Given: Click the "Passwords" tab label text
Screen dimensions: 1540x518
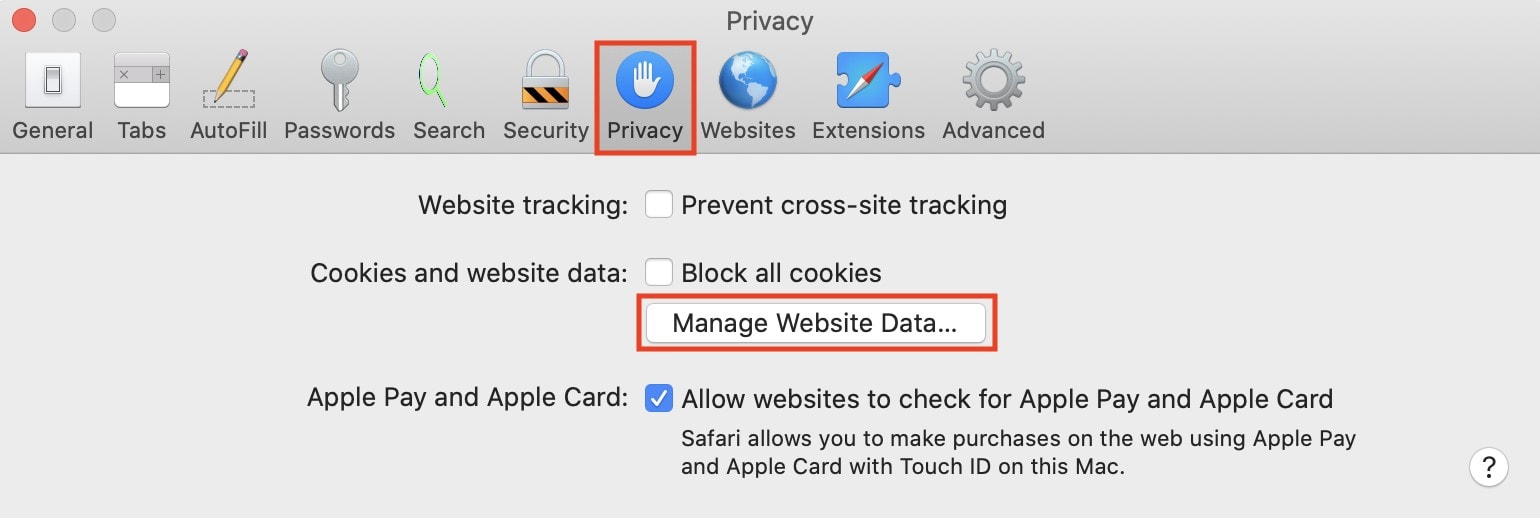Looking at the screenshot, I should point(339,130).
